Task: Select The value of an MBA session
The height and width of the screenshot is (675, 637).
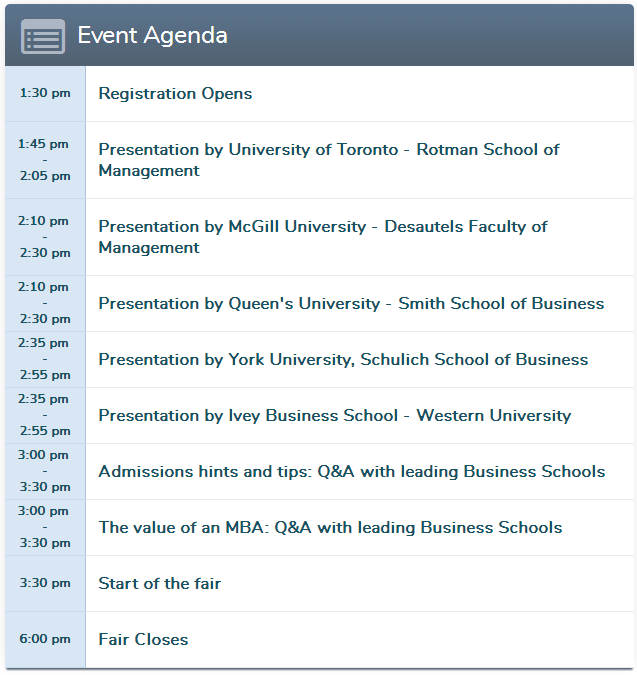Action: (x=330, y=528)
